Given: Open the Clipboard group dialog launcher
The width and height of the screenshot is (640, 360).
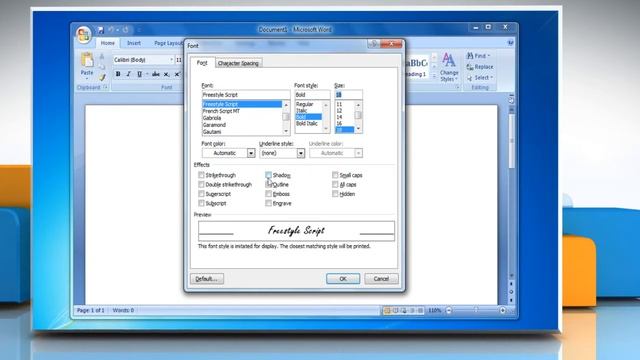Looking at the screenshot, I should 105,87.
